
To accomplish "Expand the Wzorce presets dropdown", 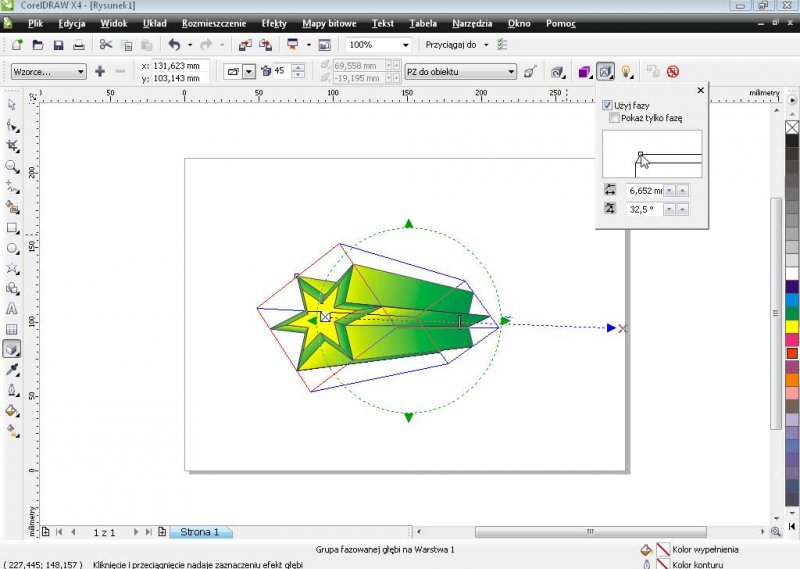I will point(80,72).
